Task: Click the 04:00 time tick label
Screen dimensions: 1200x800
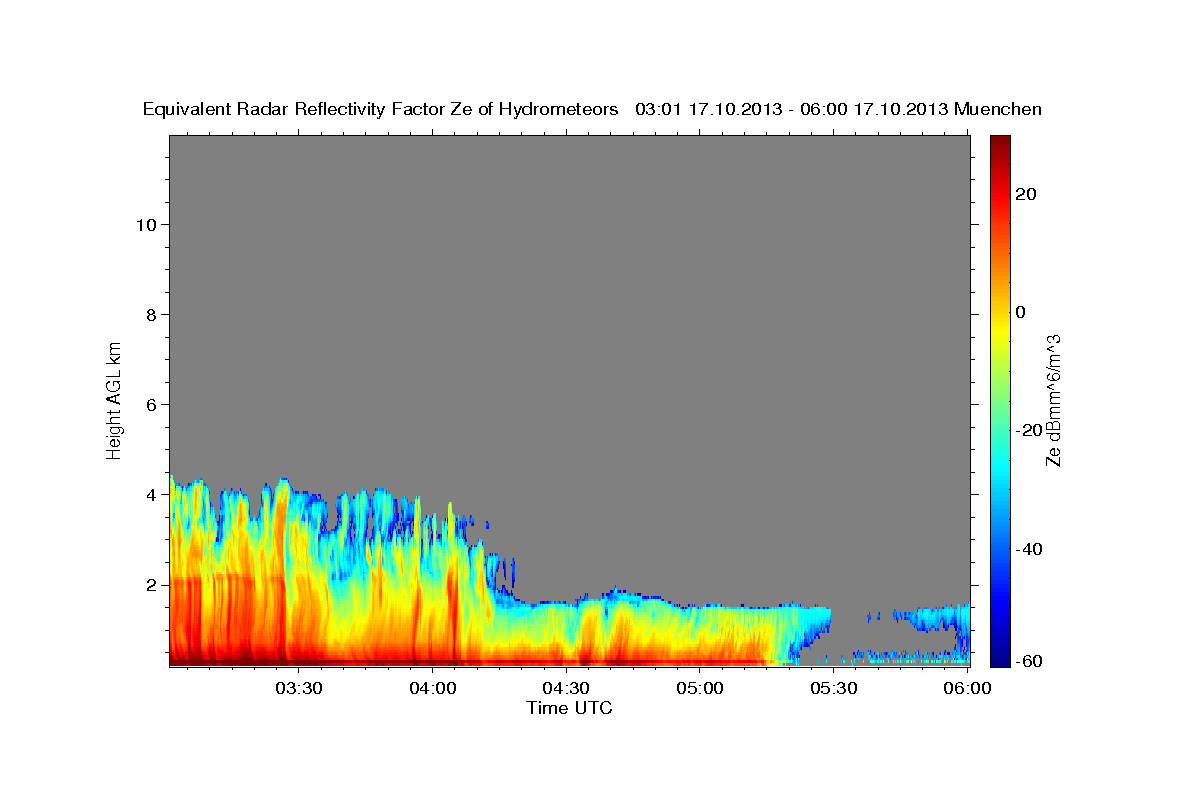Action: 432,688
